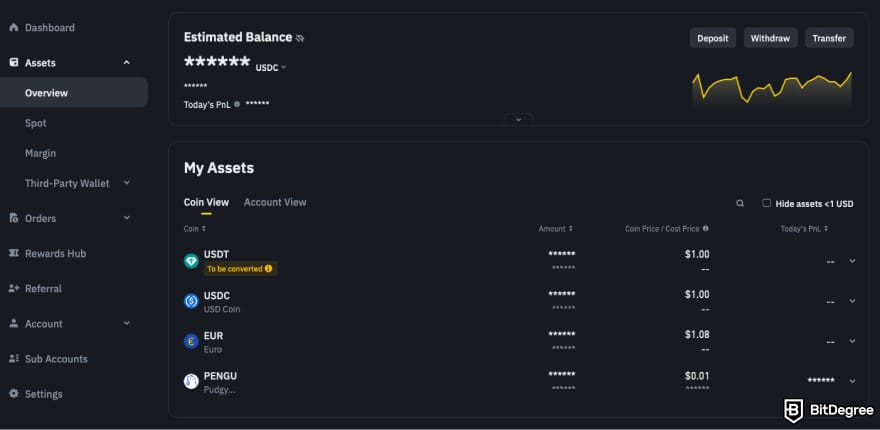
Task: Click the Euro asset label
Action: [x=213, y=349]
